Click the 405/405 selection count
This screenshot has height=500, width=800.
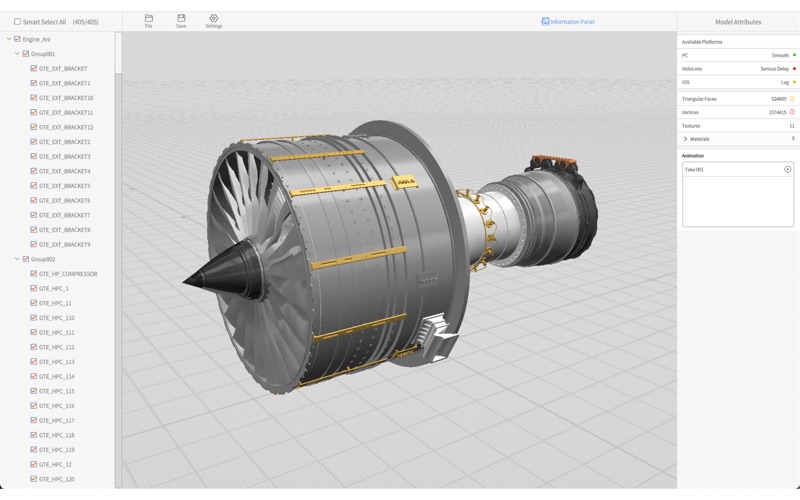coord(86,22)
